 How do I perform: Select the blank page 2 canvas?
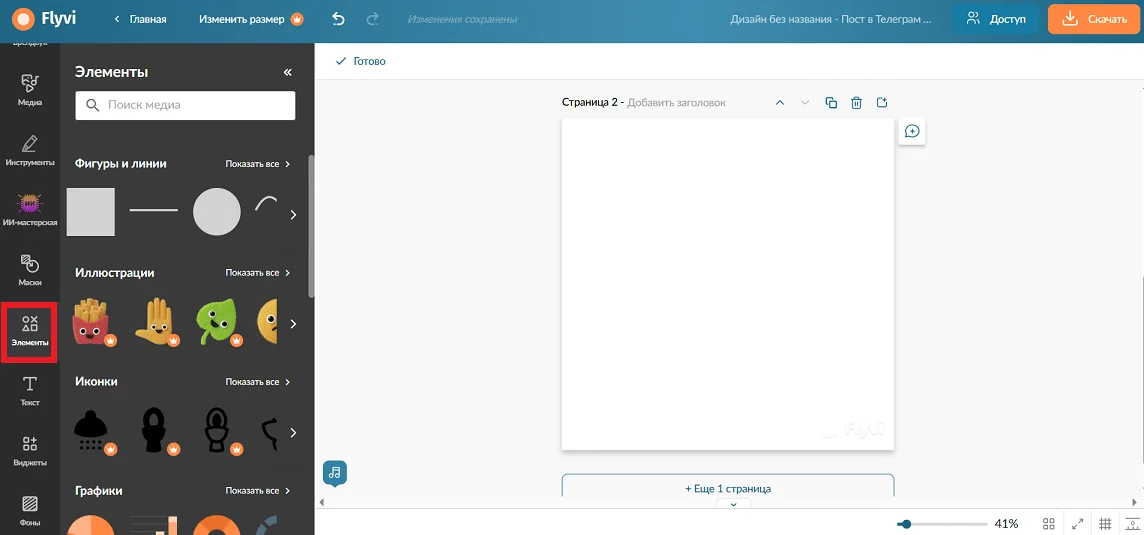pyautogui.click(x=727, y=284)
